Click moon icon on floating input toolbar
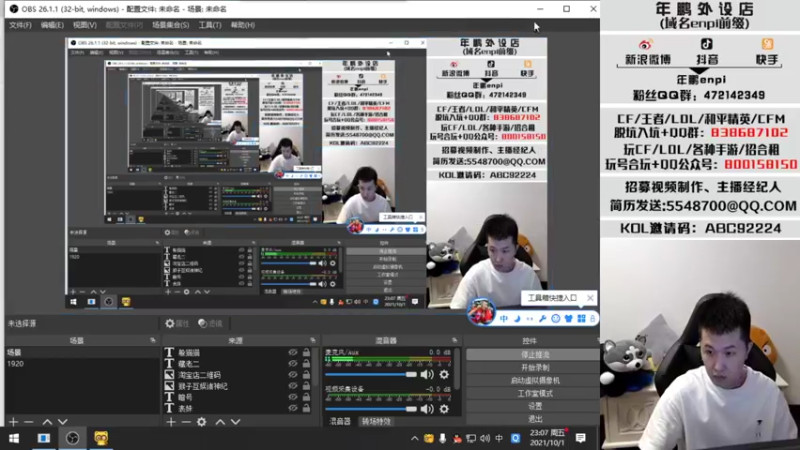This screenshot has height=450, width=800. pos(517,318)
